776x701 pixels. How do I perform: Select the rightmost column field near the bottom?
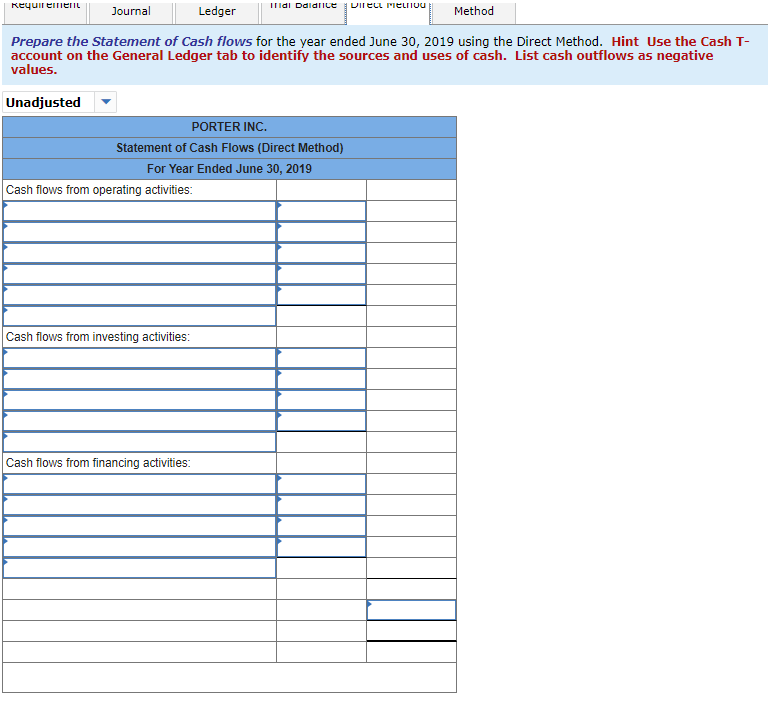tap(411, 610)
